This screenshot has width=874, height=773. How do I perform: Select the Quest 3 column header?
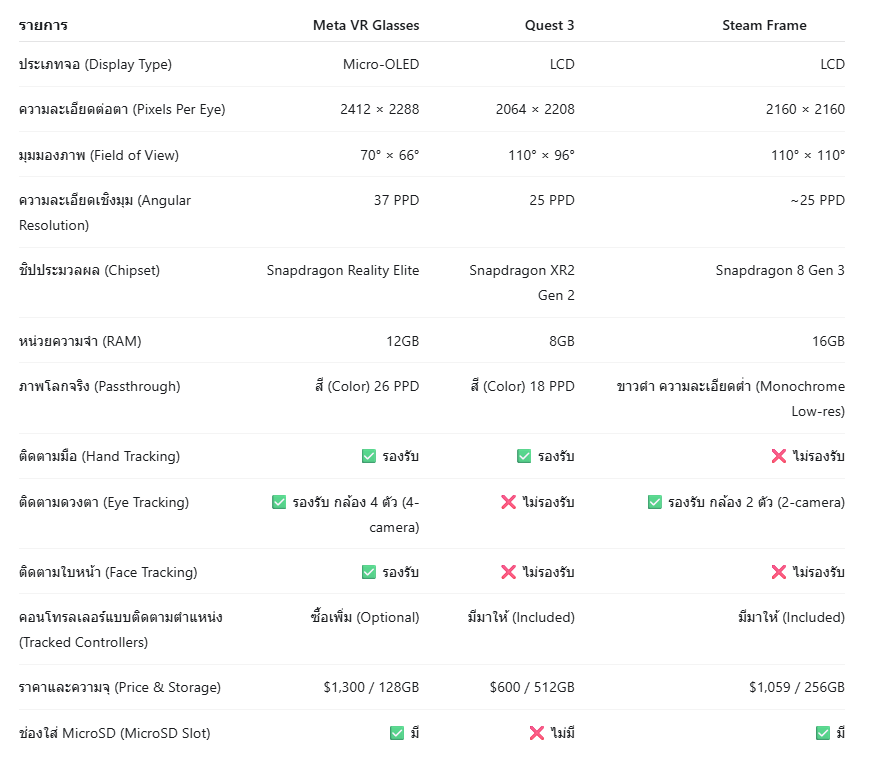tap(549, 25)
